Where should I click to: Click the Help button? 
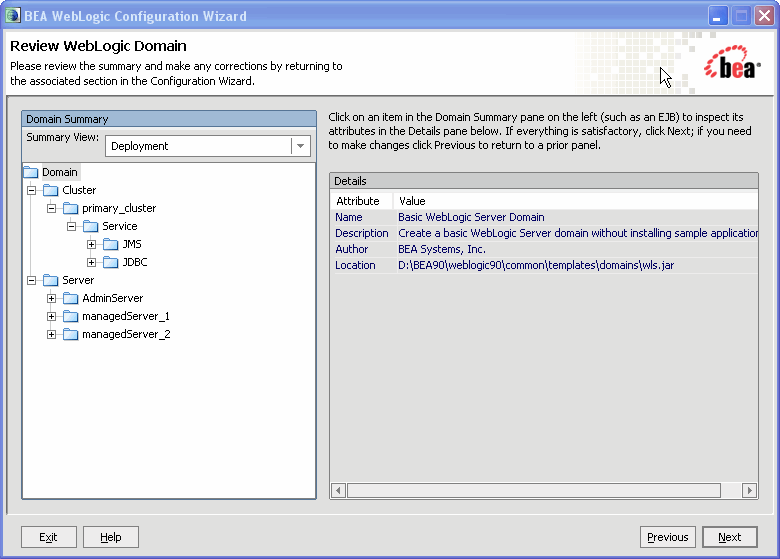[x=111, y=537]
